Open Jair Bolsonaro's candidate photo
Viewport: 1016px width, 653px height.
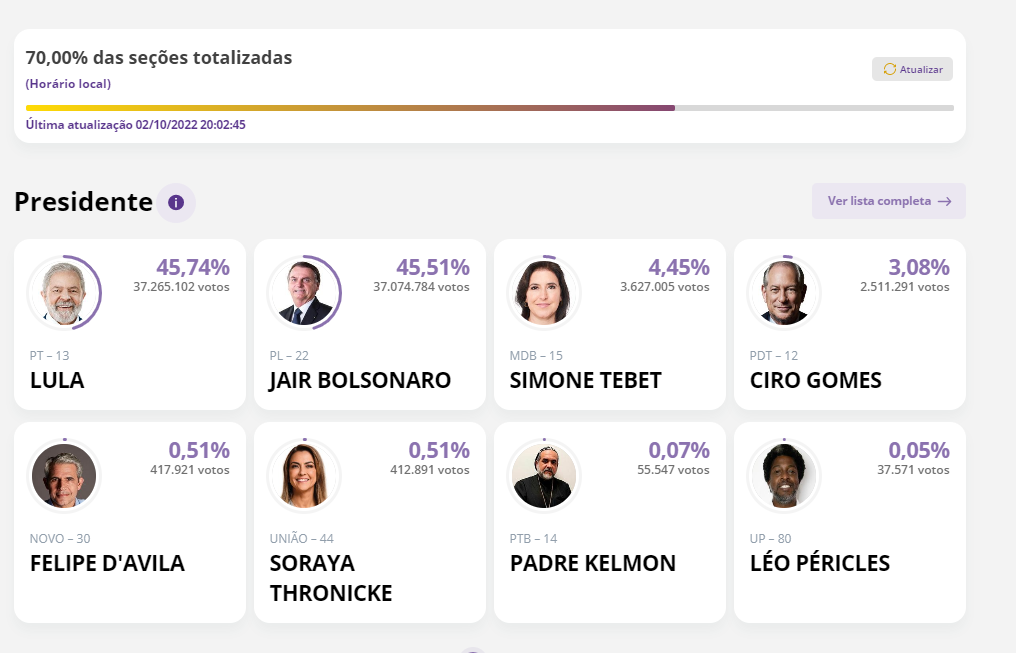[x=304, y=293]
